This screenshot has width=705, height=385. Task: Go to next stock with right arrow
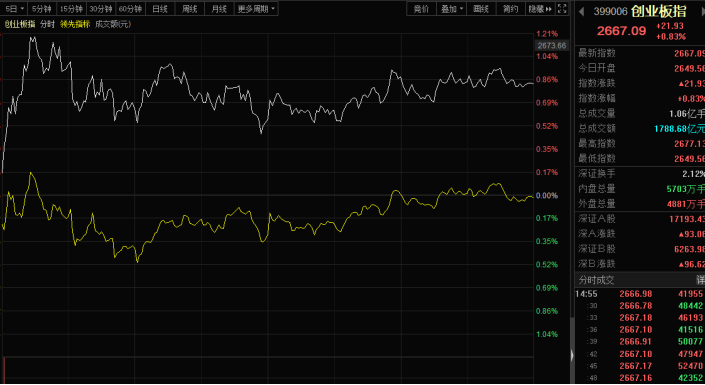click(702, 11)
